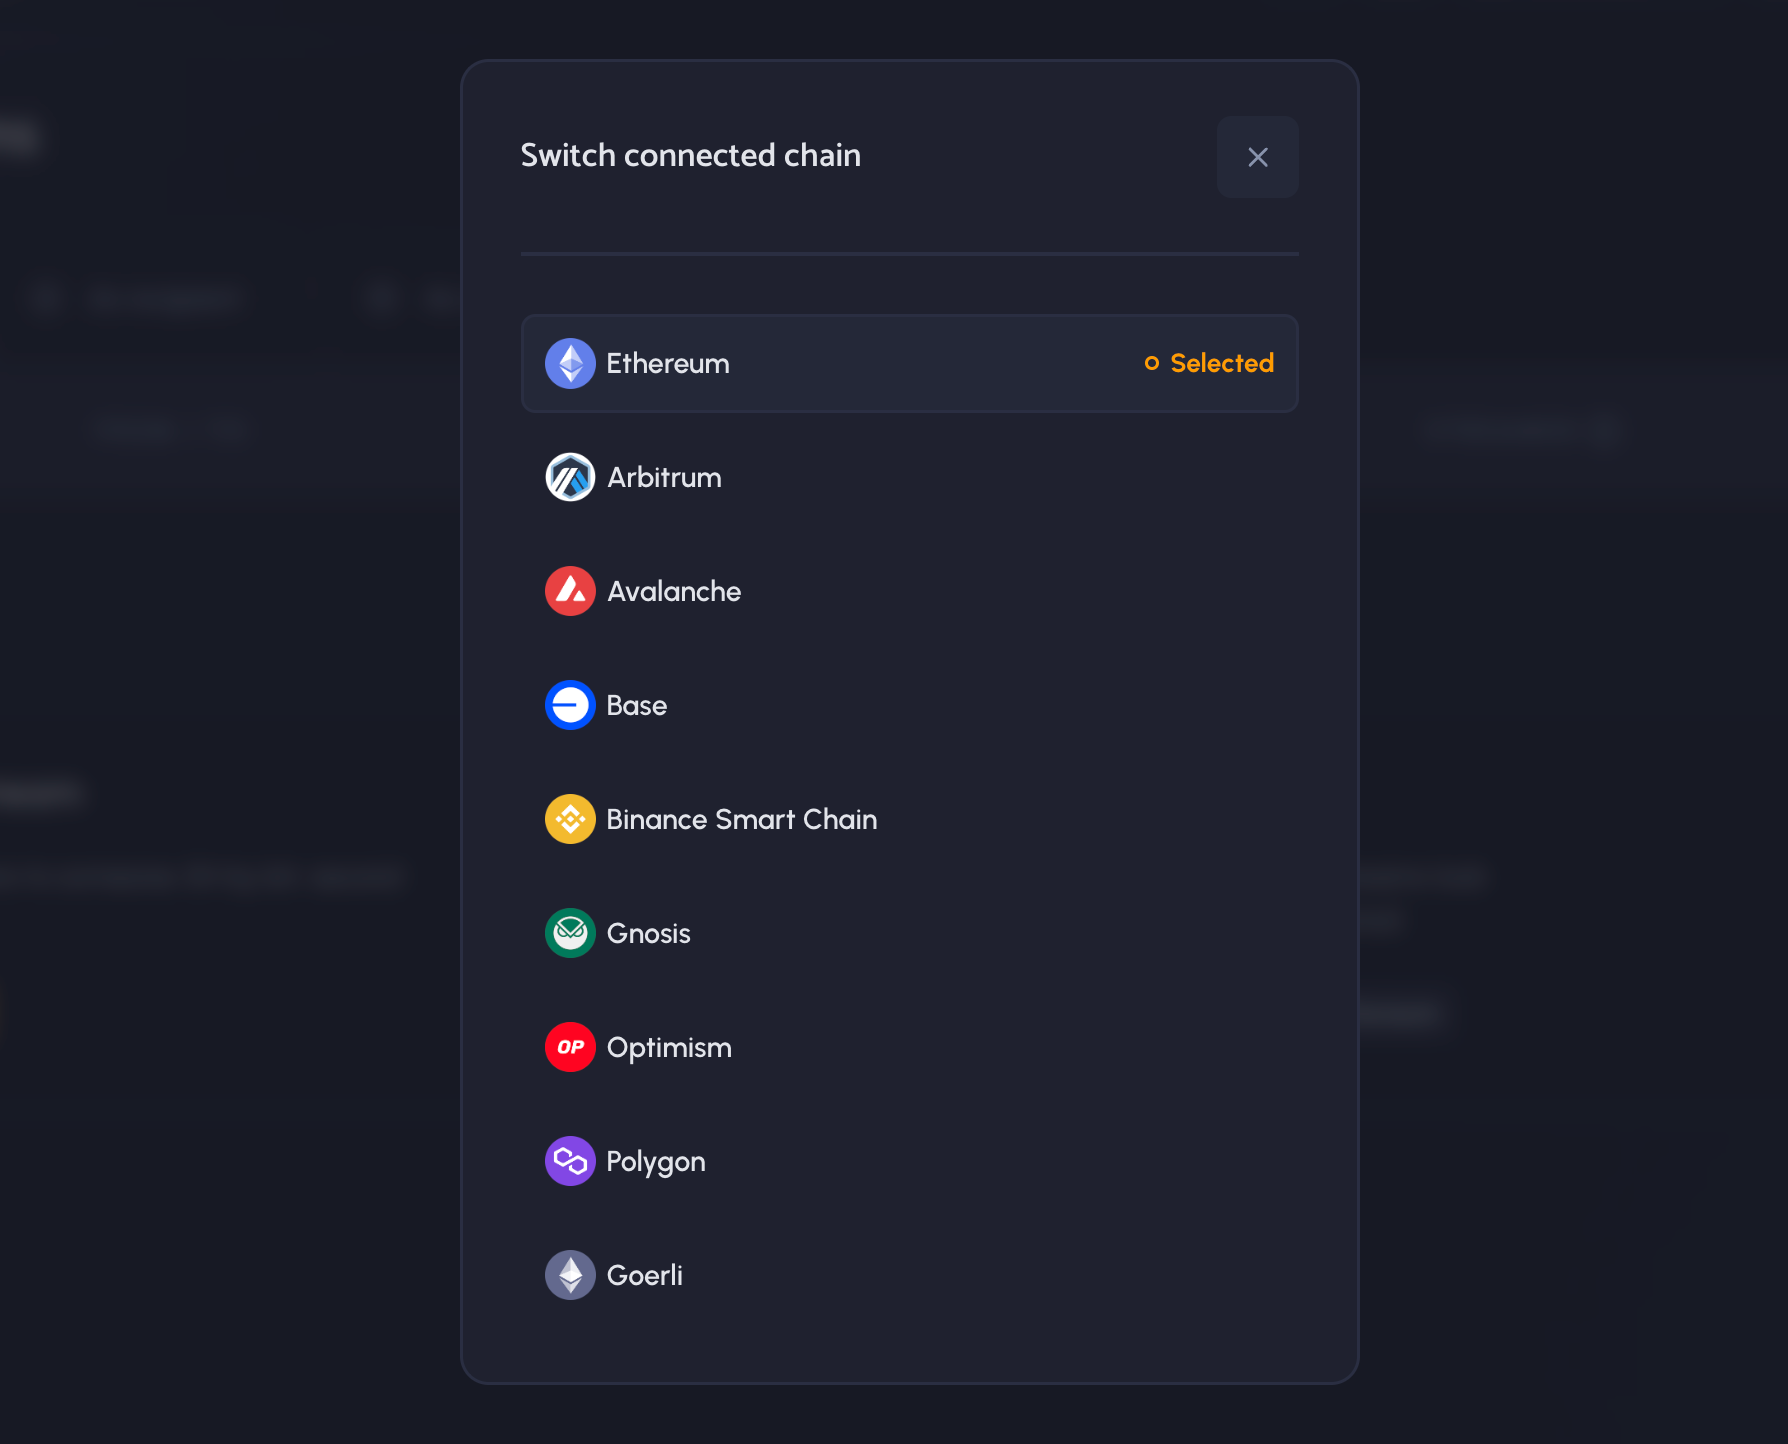1788x1444 pixels.
Task: Click the purple Polygon logo
Action: coord(570,1161)
